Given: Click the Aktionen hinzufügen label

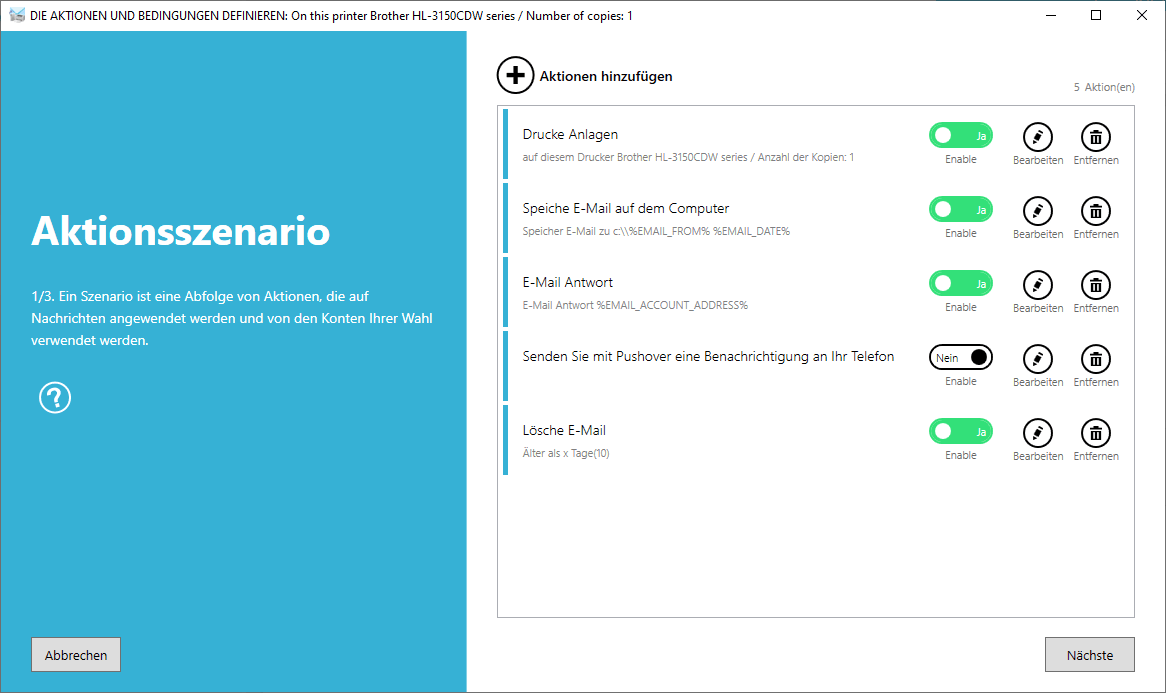Looking at the screenshot, I should [x=606, y=76].
